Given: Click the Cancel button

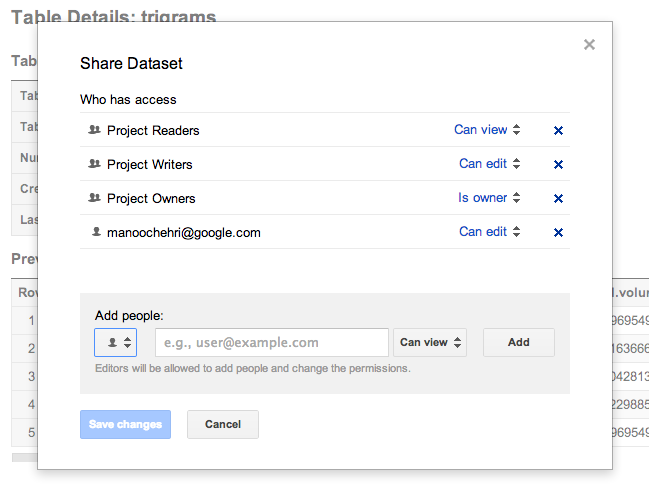Looking at the screenshot, I should pos(222,424).
